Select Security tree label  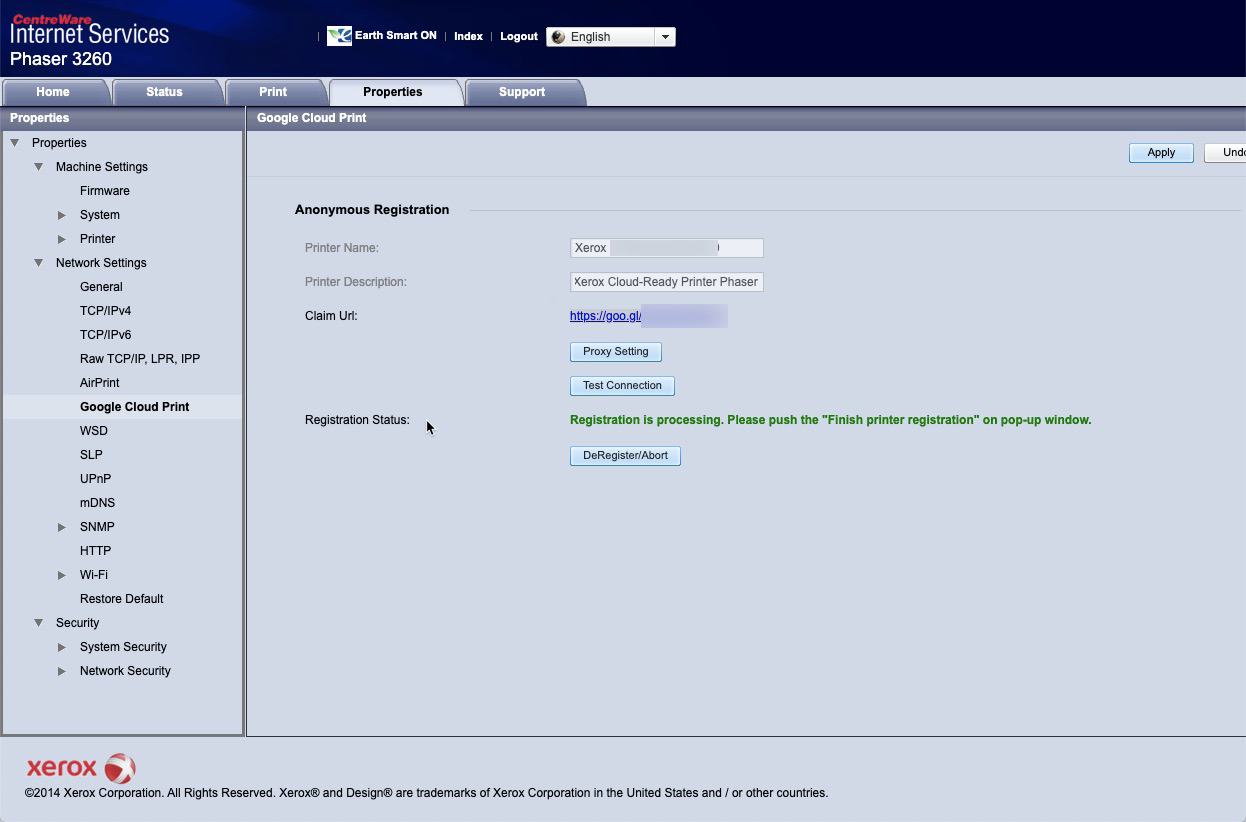pos(78,623)
